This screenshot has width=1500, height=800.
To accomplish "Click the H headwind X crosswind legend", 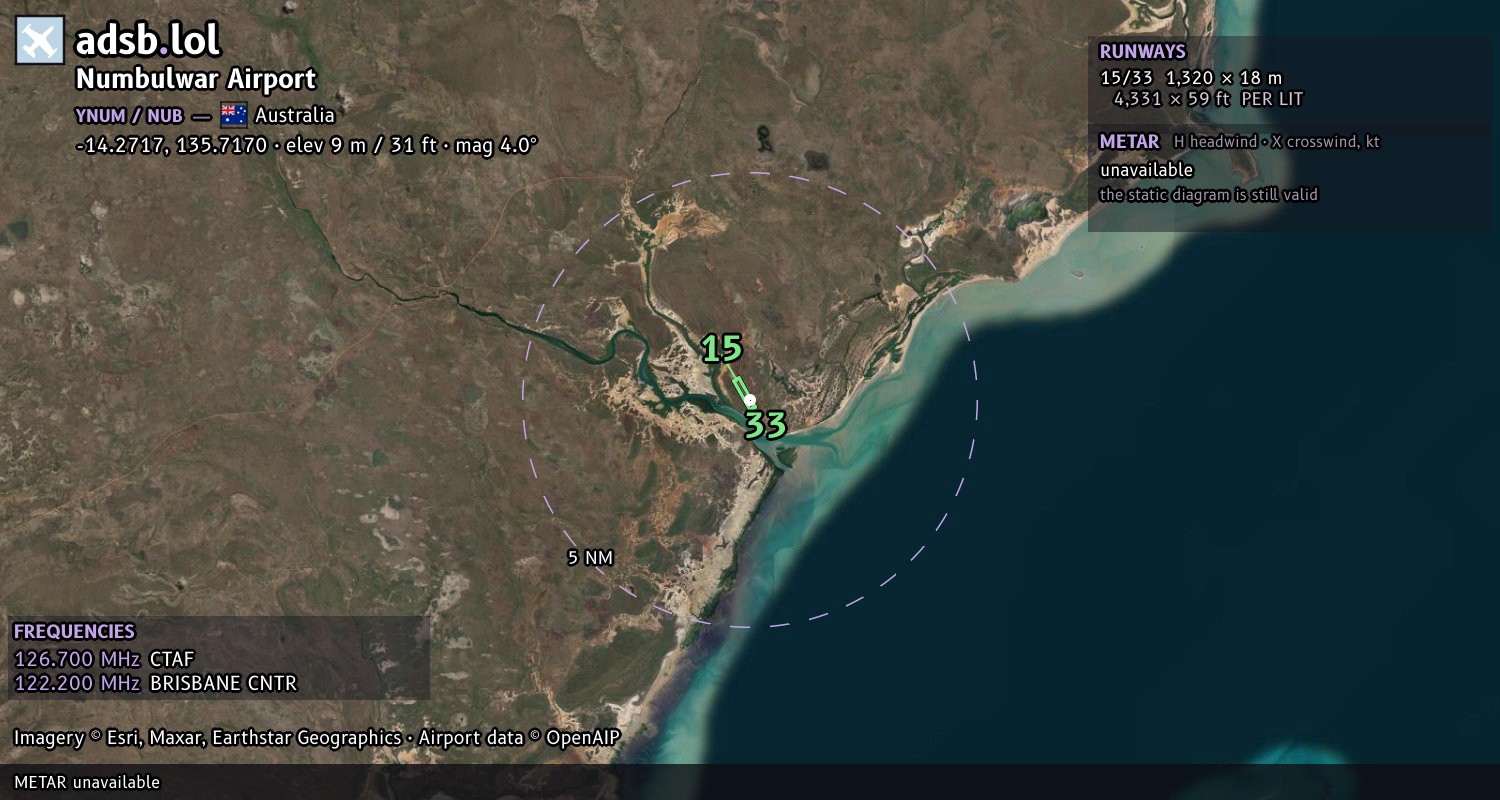I will [1276, 142].
